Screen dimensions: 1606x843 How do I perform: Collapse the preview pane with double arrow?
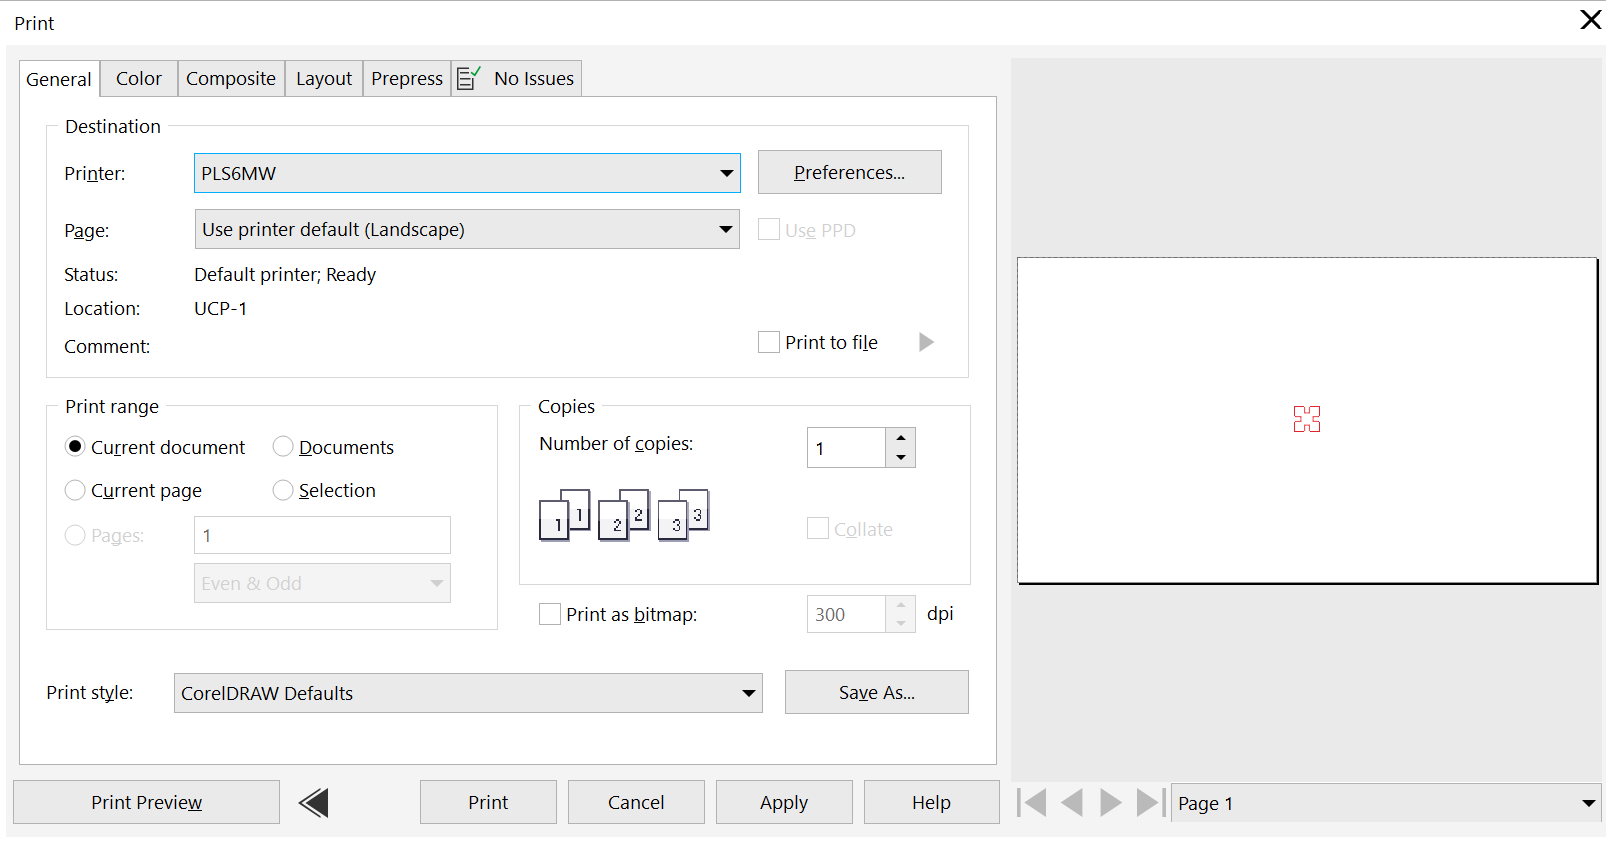click(314, 803)
